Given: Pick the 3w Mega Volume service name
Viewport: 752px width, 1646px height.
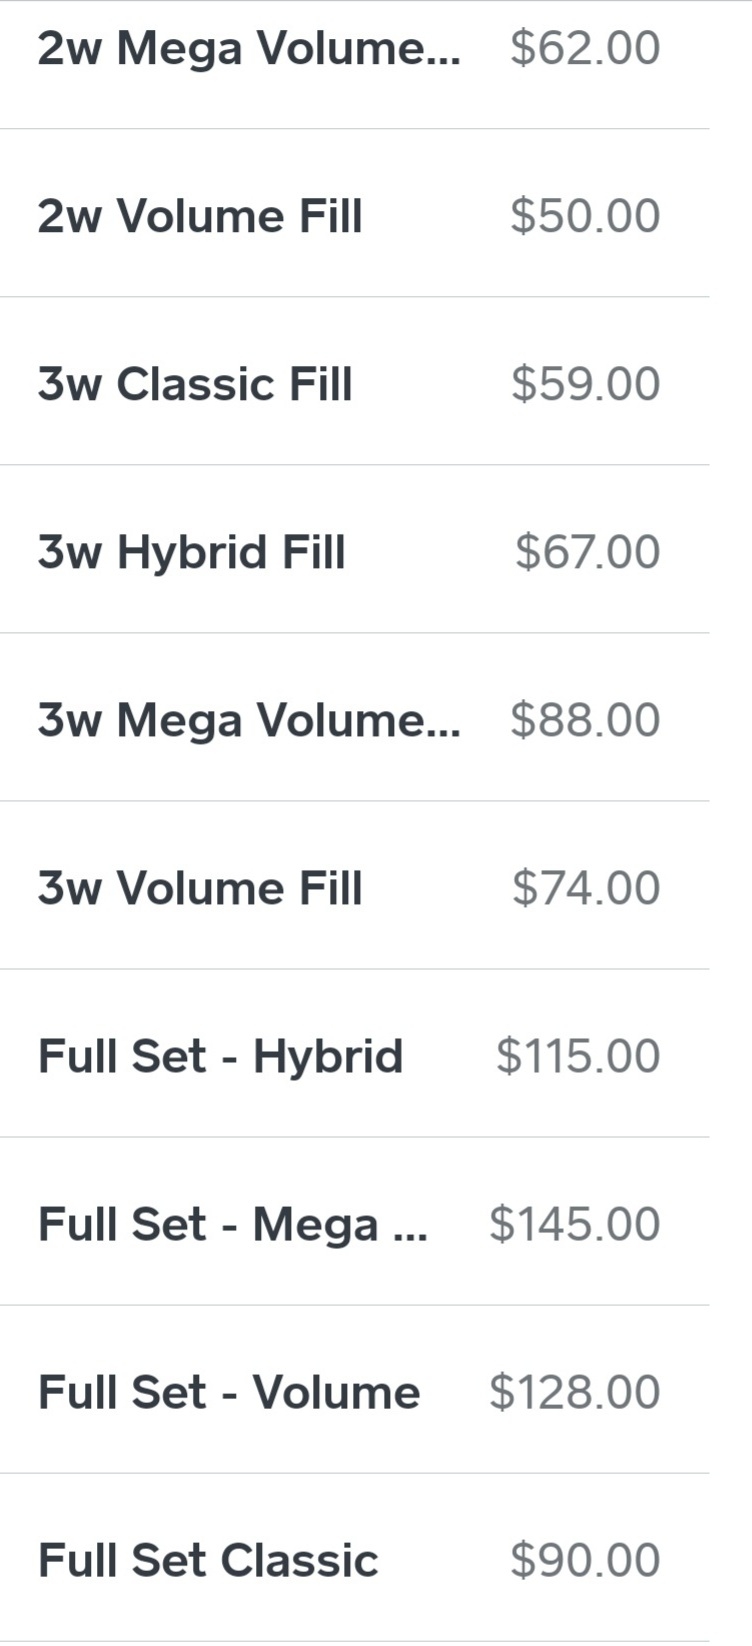Looking at the screenshot, I should 249,720.
